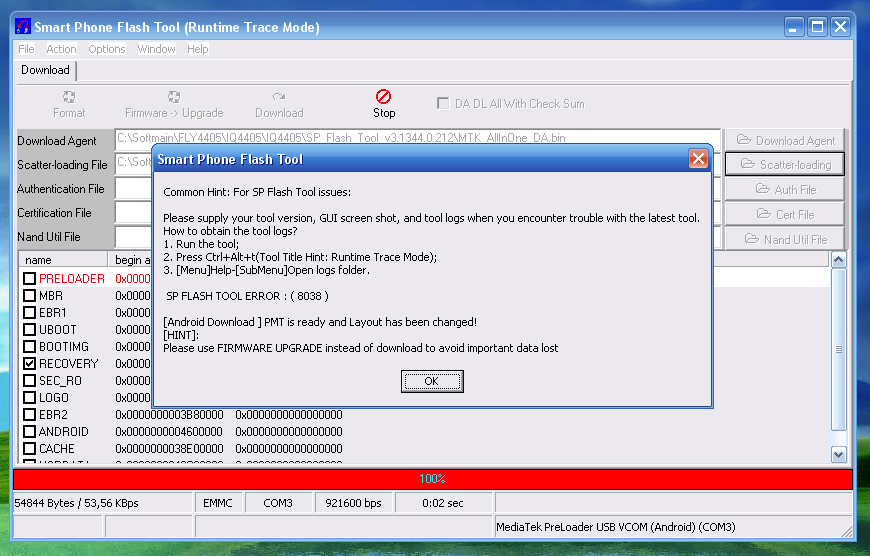Enable the PRELOADER partition checkbox
This screenshot has height=556, width=870.
(30, 279)
